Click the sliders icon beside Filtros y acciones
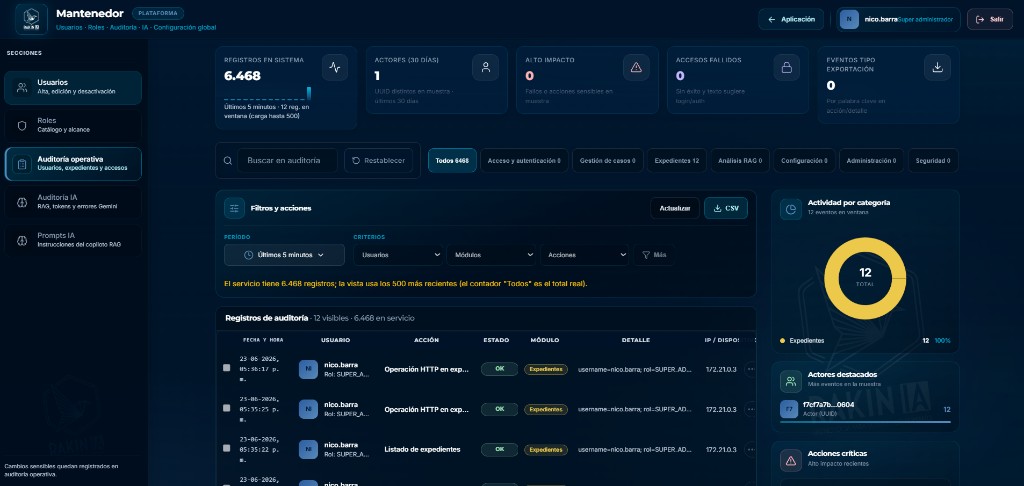1024x486 pixels. pos(234,208)
